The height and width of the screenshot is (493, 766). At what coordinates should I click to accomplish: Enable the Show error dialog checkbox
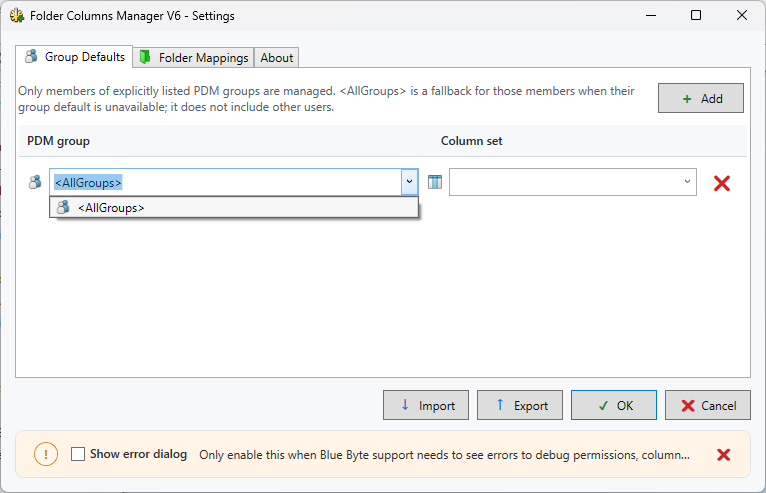(78, 454)
